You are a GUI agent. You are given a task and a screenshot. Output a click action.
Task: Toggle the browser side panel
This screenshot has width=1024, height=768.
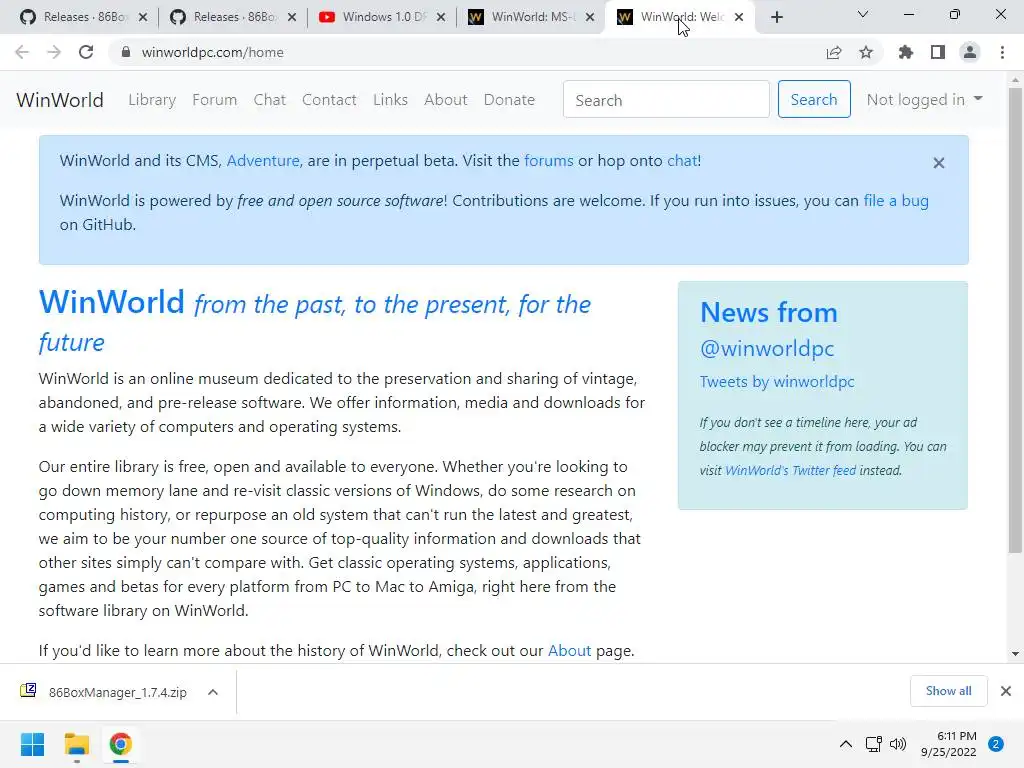point(938,52)
